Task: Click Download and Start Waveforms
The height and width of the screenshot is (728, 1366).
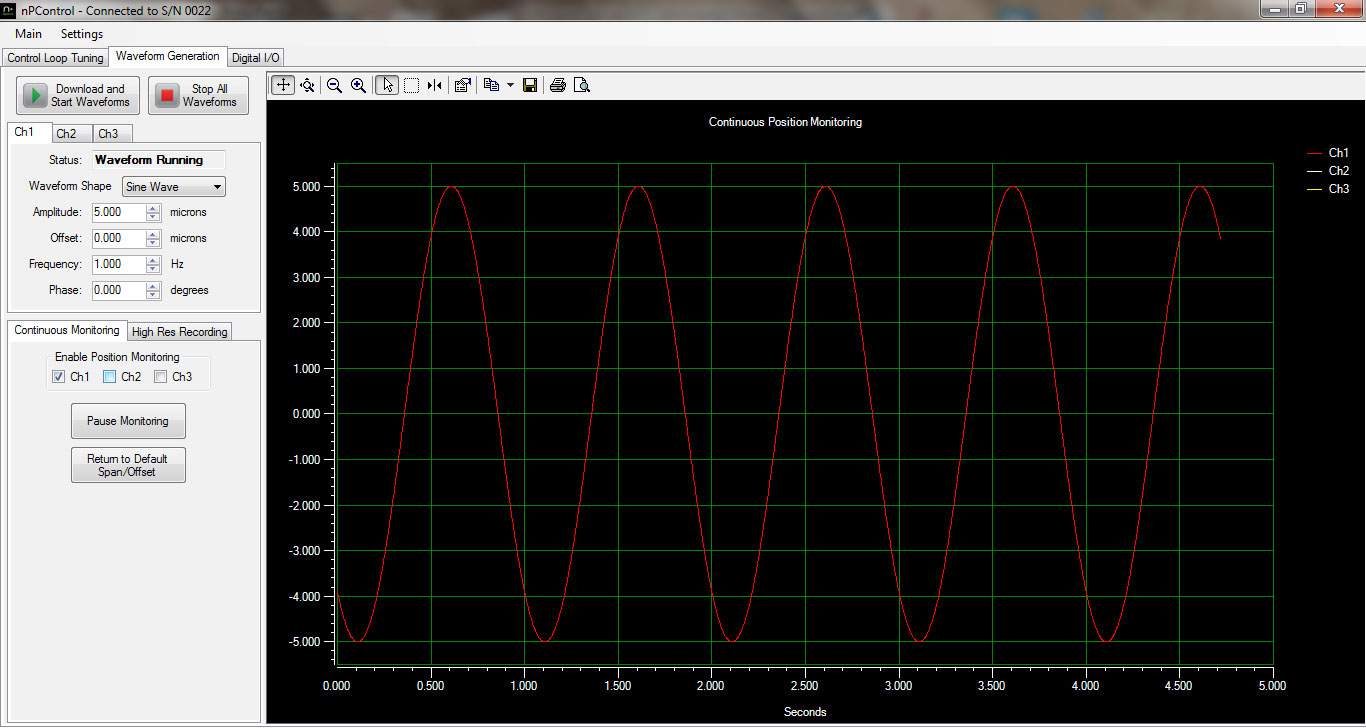Action: click(77, 94)
